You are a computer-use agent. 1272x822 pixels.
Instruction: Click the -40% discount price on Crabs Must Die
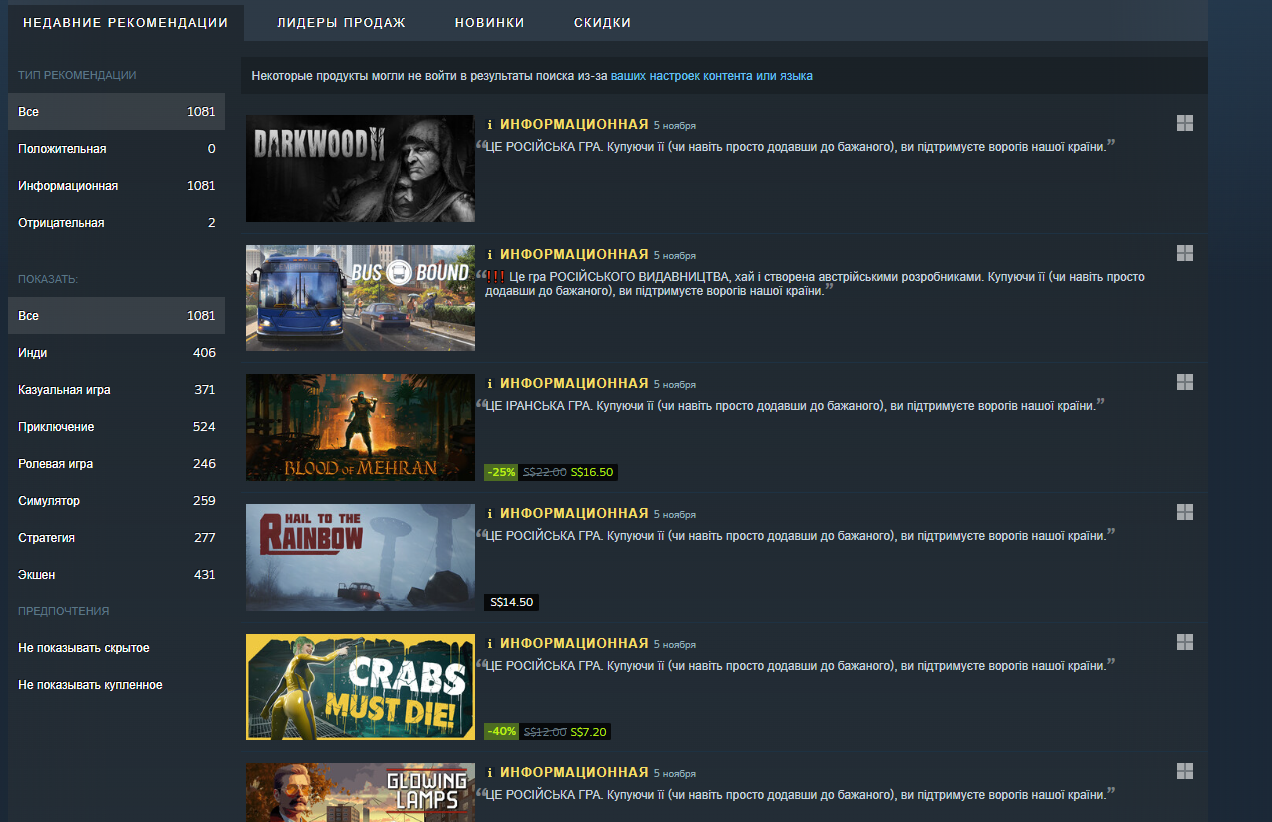pyautogui.click(x=547, y=732)
